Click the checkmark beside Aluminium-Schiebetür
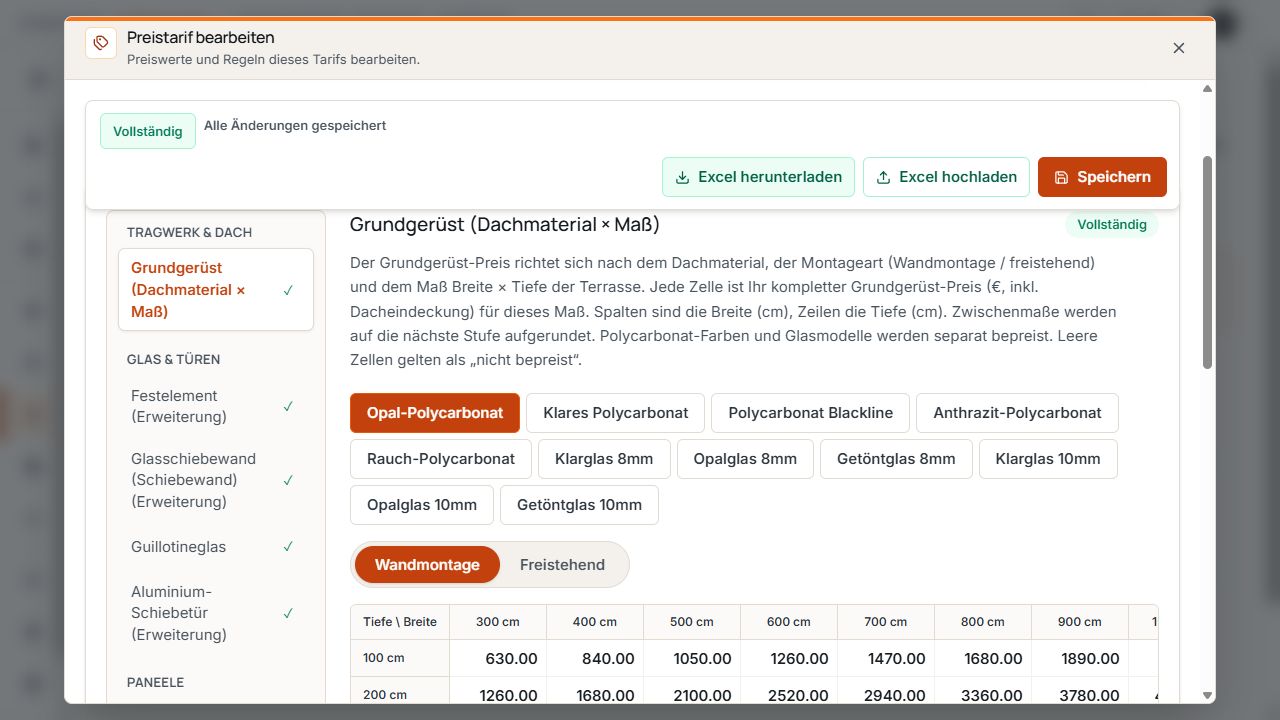The image size is (1280, 720). [288, 613]
